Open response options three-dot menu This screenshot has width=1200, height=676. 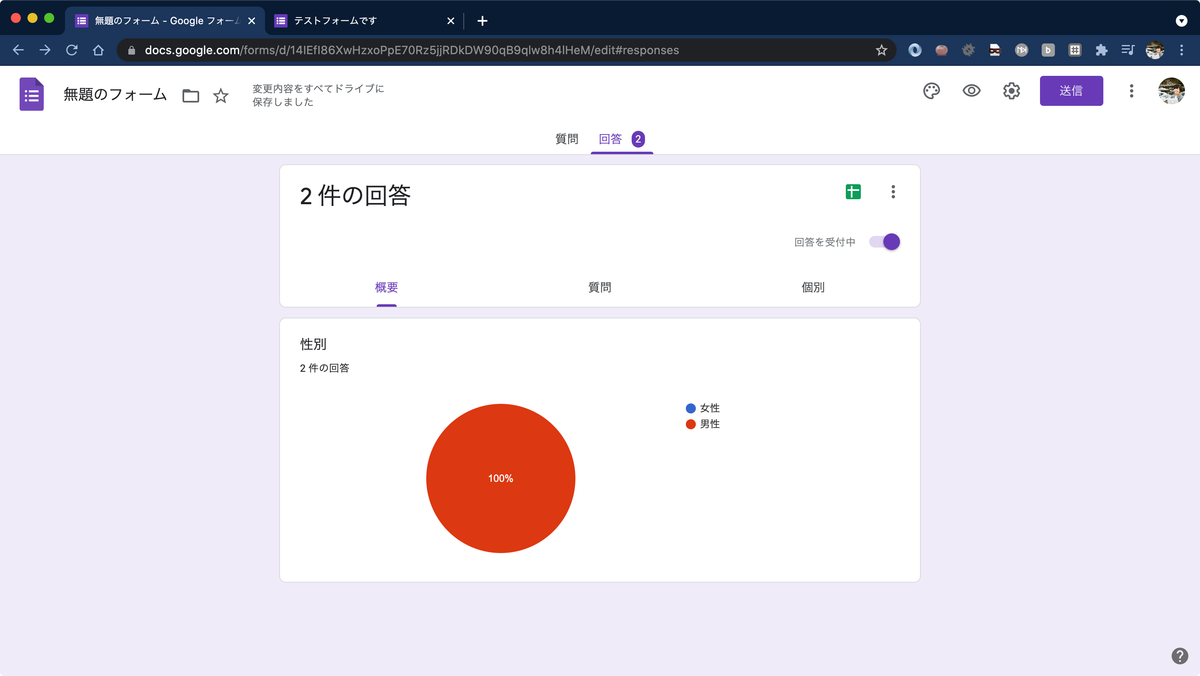coord(893,192)
